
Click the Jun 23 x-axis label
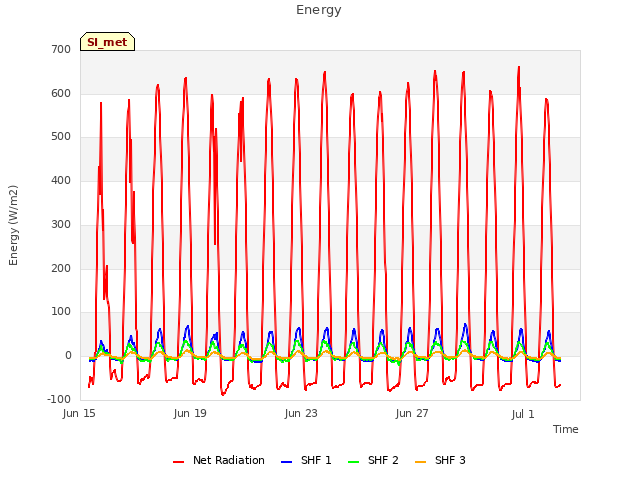click(x=301, y=413)
